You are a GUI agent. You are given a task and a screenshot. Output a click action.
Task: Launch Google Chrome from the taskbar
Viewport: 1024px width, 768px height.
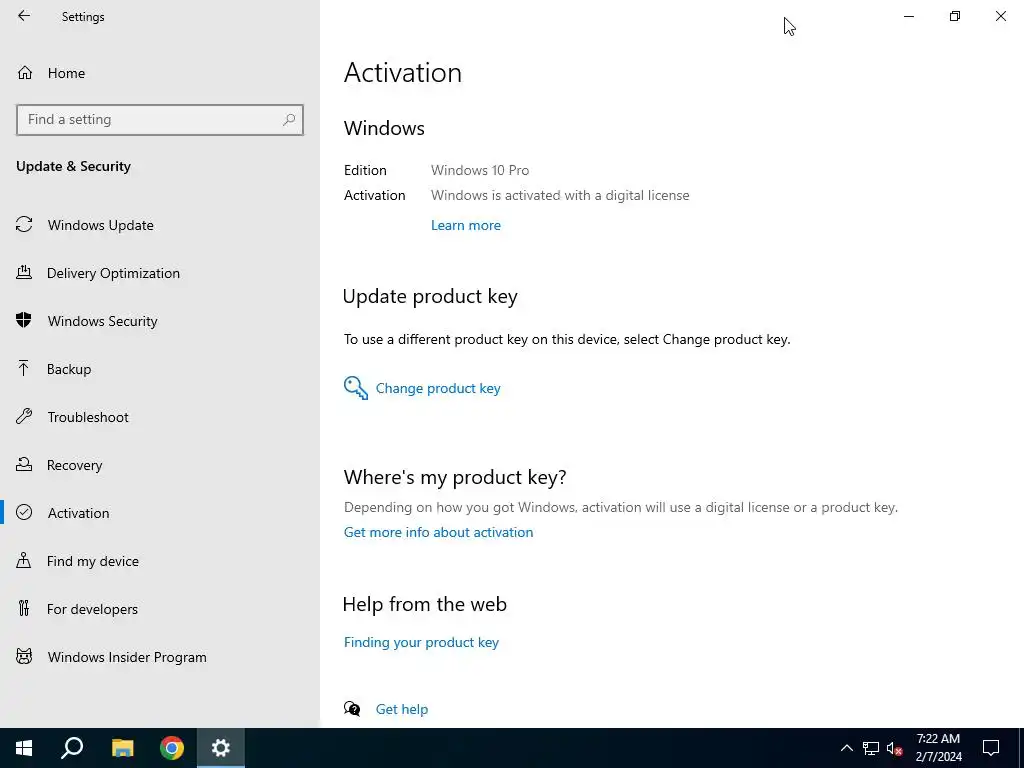pyautogui.click(x=172, y=748)
